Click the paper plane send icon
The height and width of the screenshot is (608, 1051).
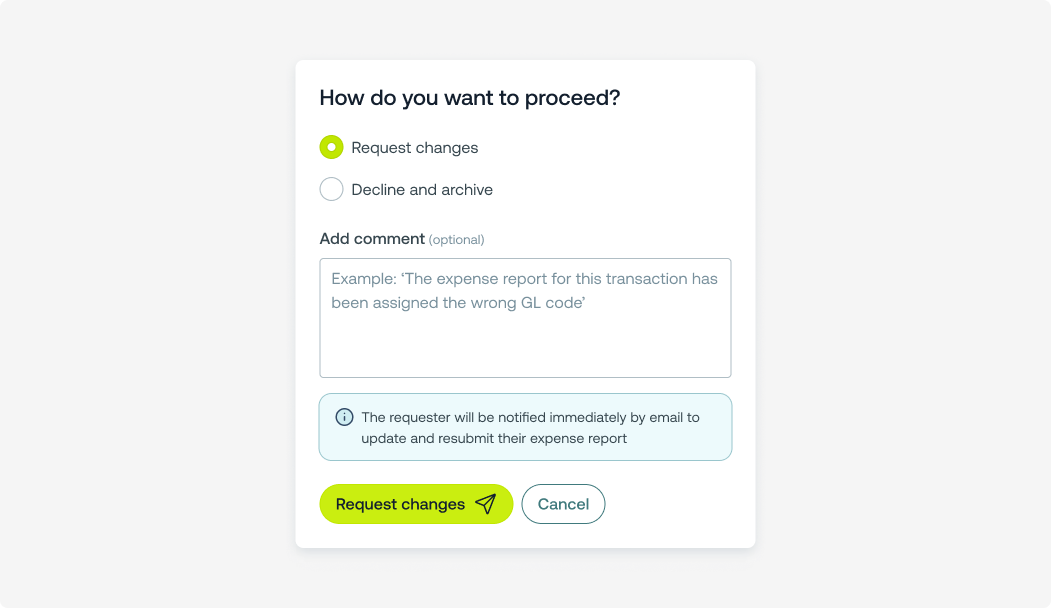click(x=486, y=504)
